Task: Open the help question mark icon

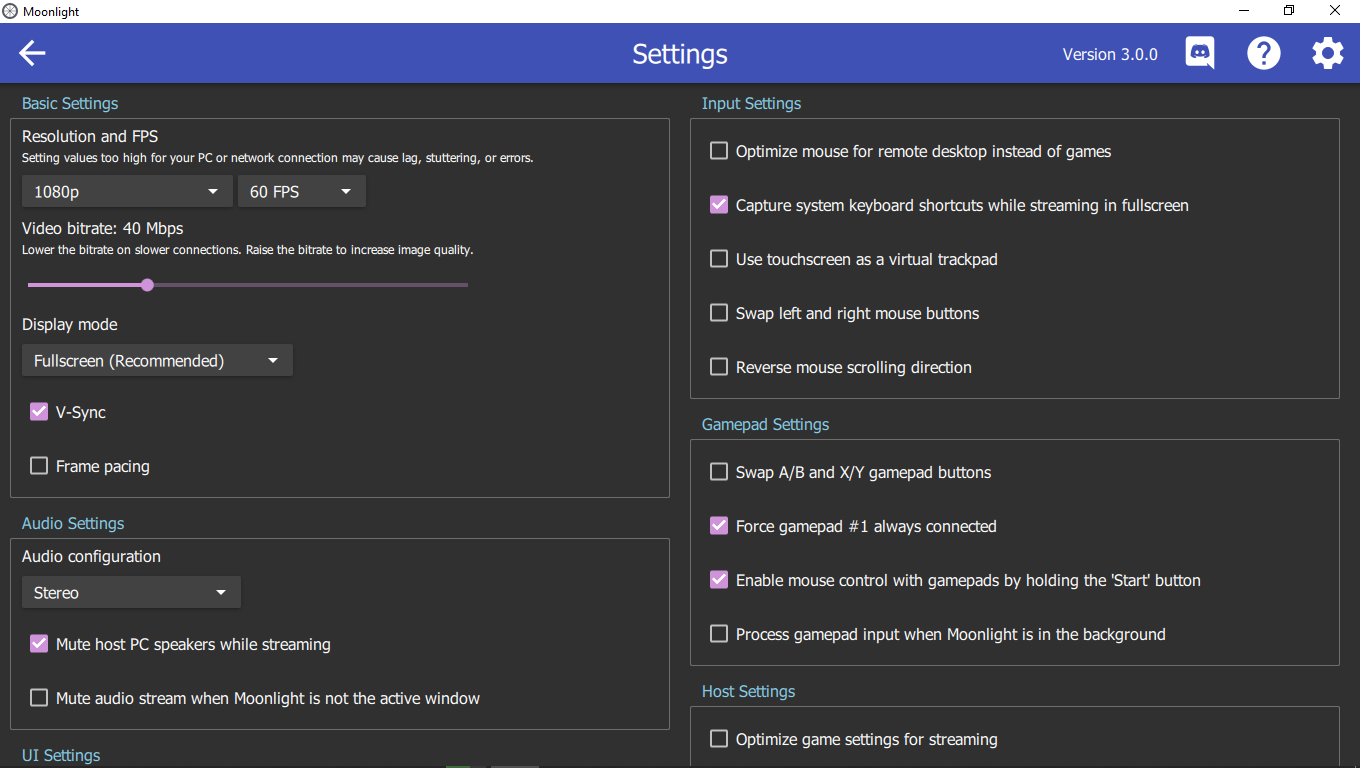Action: (x=1264, y=53)
